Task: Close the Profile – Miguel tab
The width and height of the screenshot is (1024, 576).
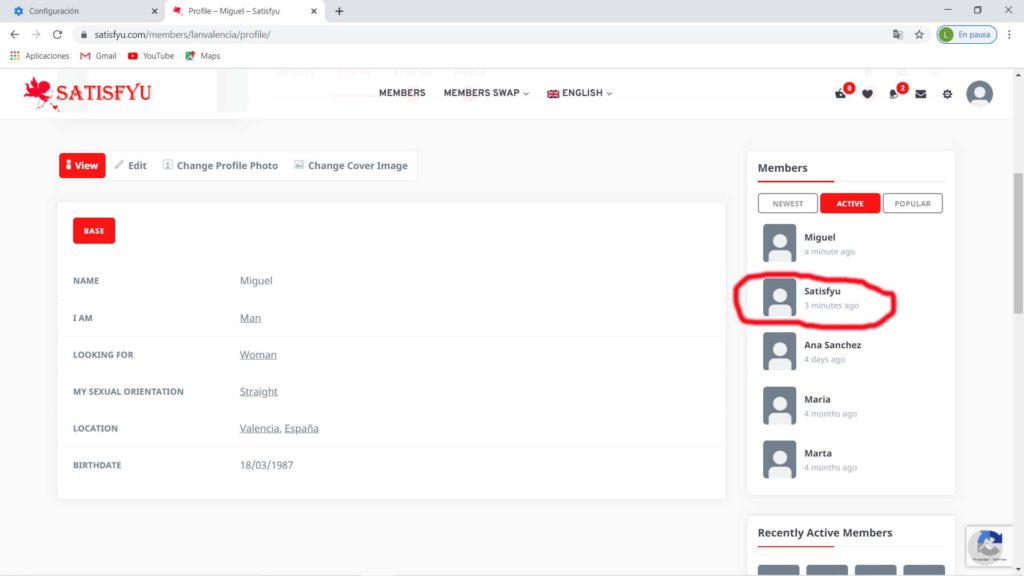Action: tap(313, 11)
